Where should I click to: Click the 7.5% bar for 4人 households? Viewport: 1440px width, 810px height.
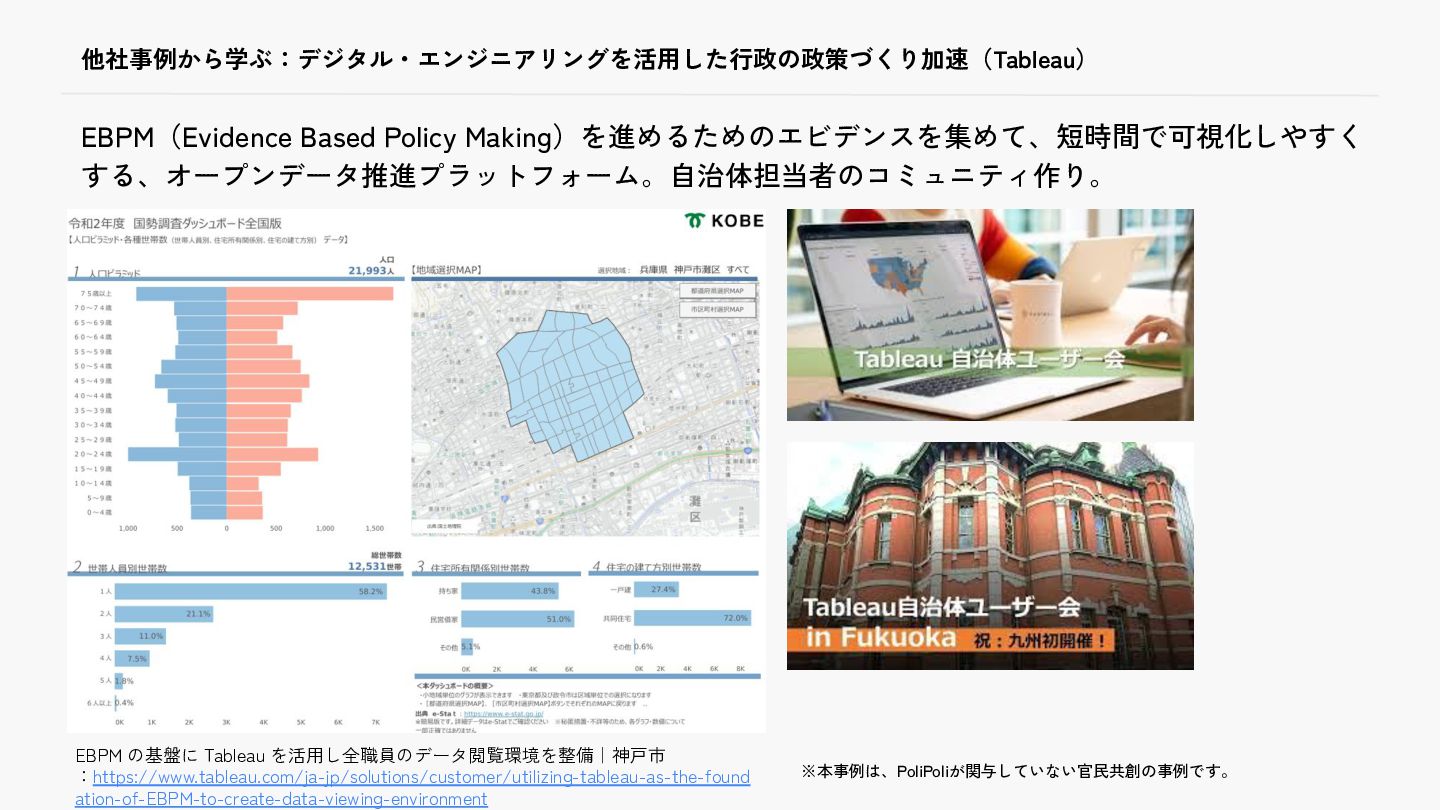132,658
